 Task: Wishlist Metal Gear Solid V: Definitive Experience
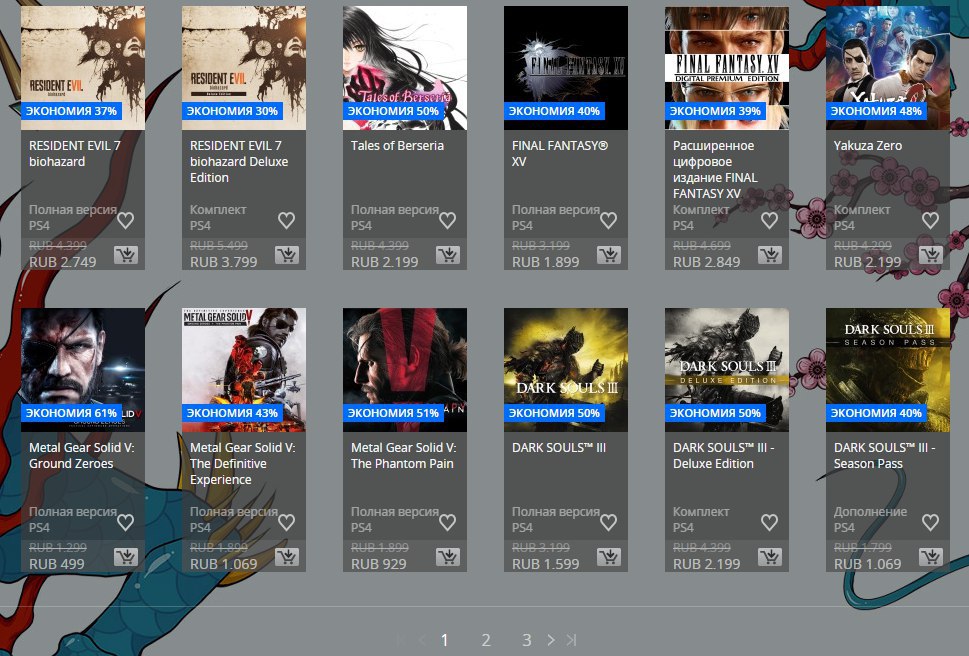coord(286,522)
